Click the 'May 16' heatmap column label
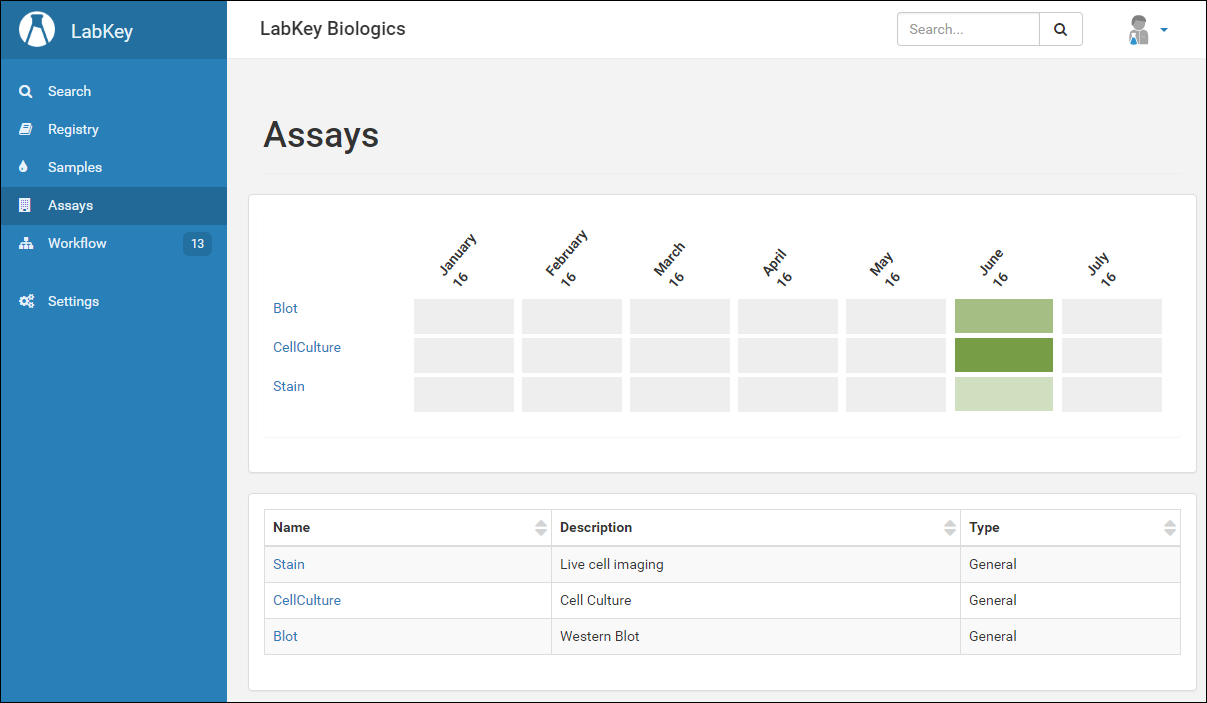The width and height of the screenshot is (1207, 703). click(x=887, y=269)
